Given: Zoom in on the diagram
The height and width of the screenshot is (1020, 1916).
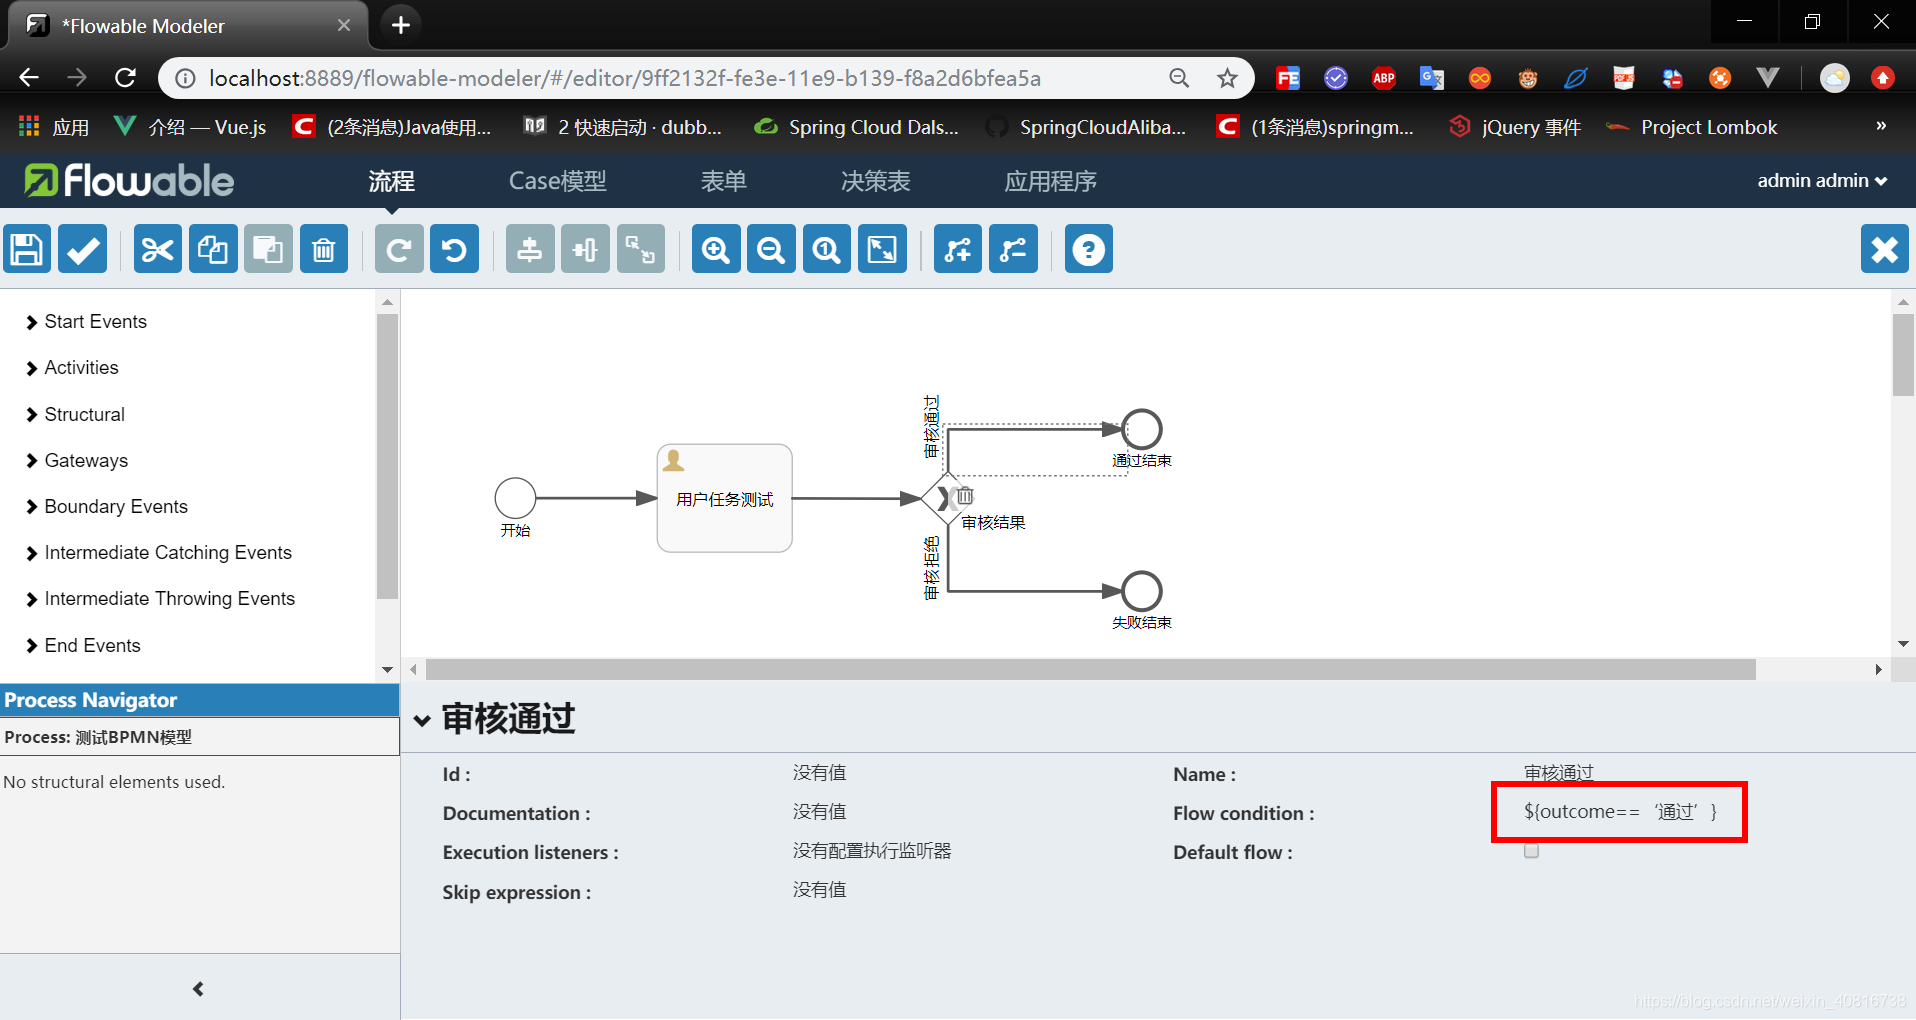Looking at the screenshot, I should tap(715, 248).
